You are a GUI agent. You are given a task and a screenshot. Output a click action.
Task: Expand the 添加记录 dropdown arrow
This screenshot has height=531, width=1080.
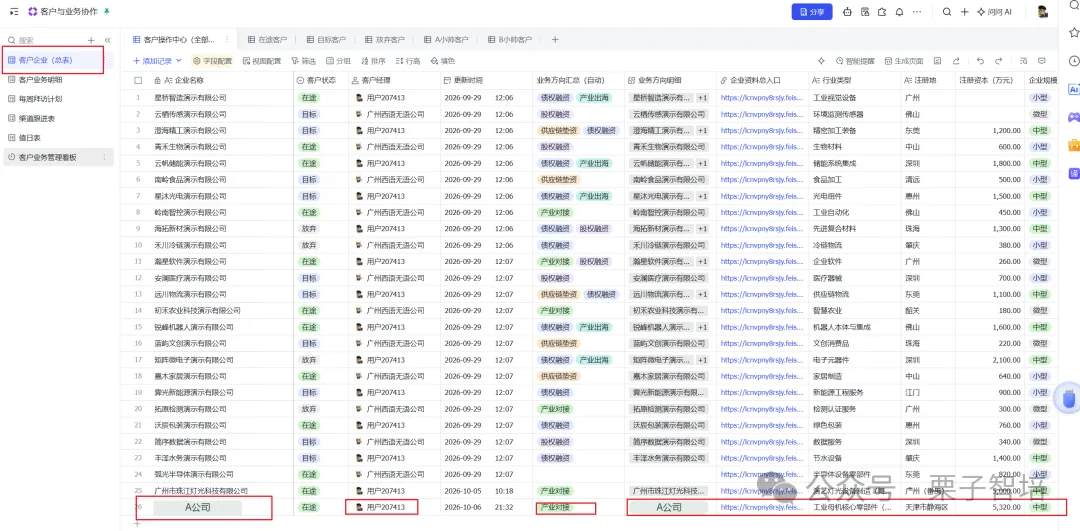click(x=179, y=61)
